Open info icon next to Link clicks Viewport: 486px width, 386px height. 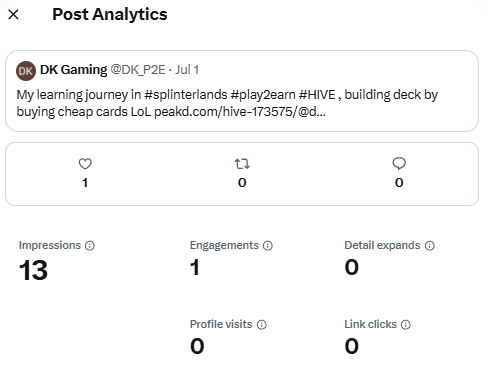click(406, 325)
